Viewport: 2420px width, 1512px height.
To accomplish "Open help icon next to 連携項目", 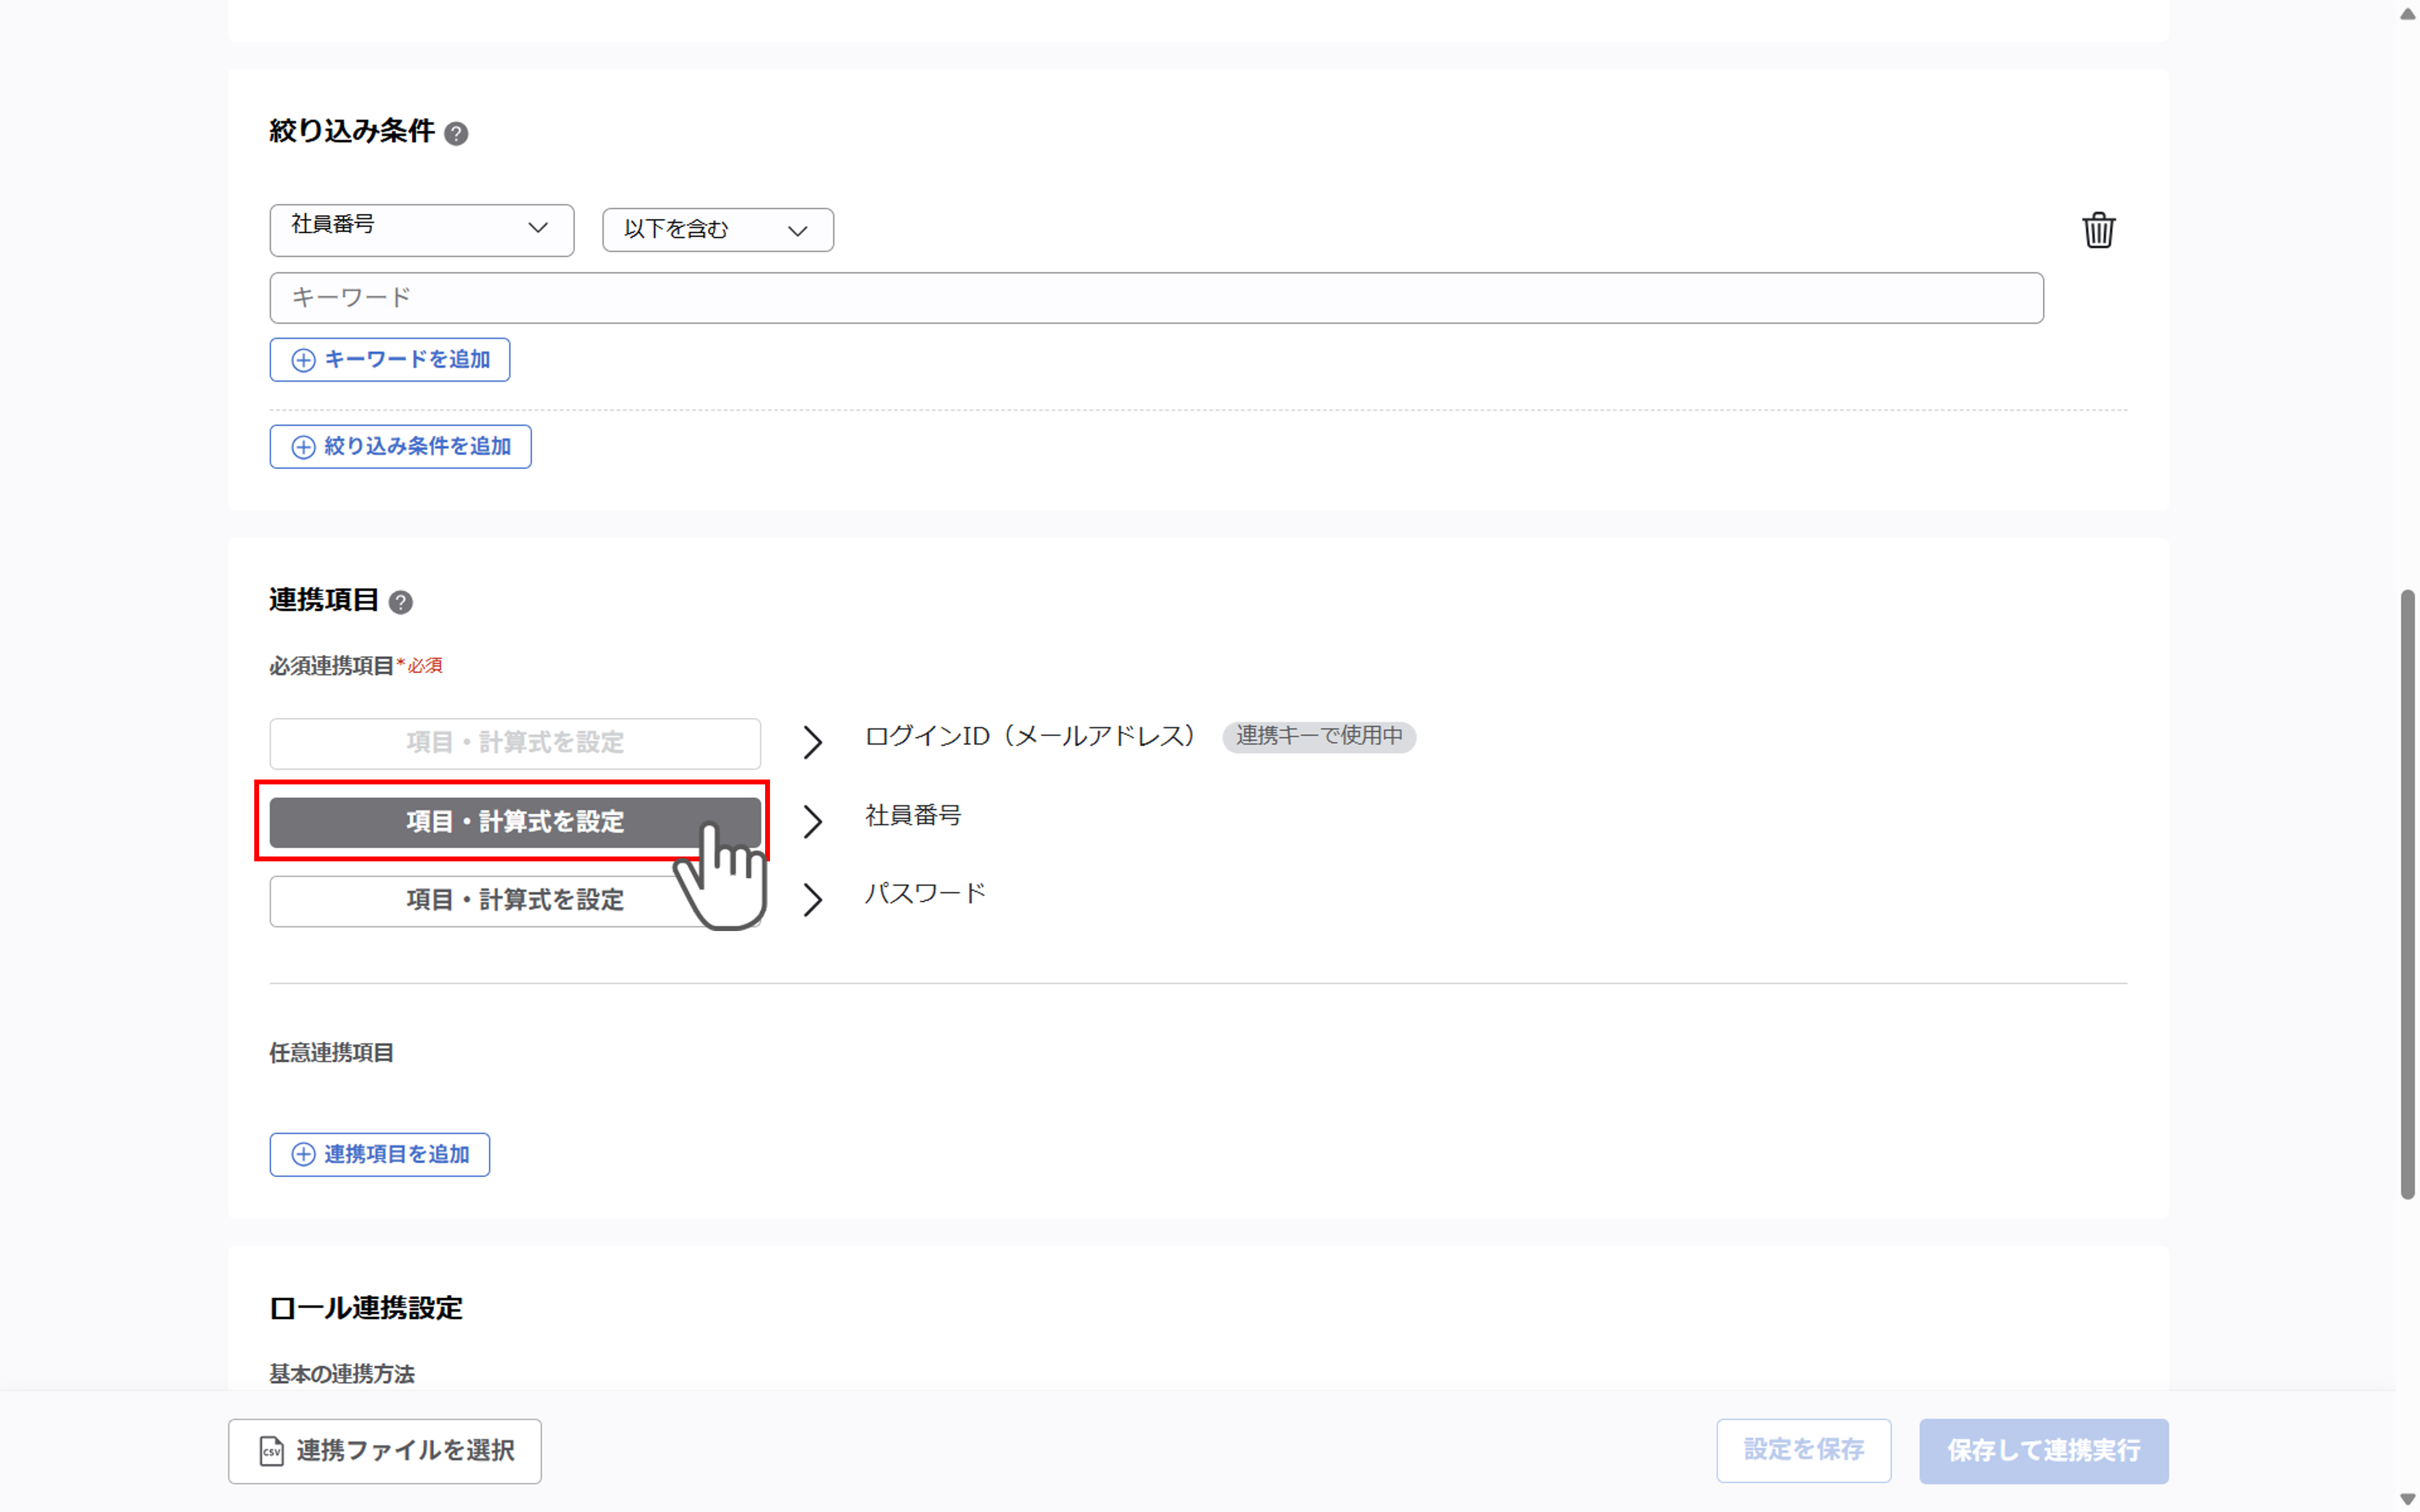I will [400, 602].
